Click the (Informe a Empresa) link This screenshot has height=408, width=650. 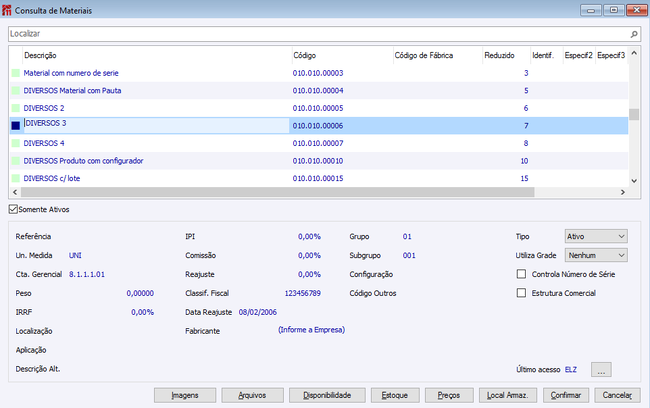click(x=311, y=330)
